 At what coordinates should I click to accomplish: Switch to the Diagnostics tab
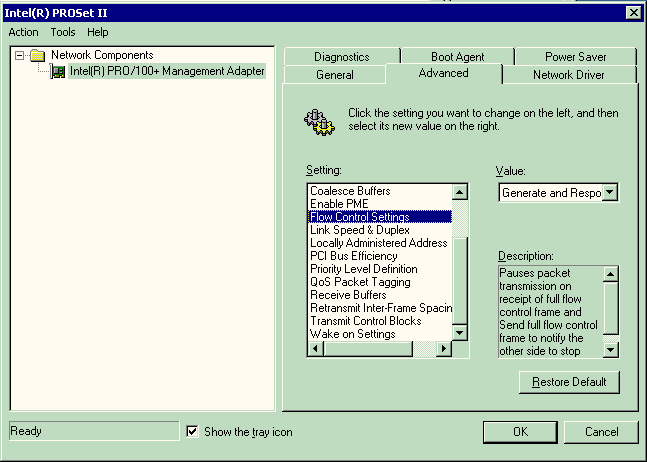tap(342, 57)
